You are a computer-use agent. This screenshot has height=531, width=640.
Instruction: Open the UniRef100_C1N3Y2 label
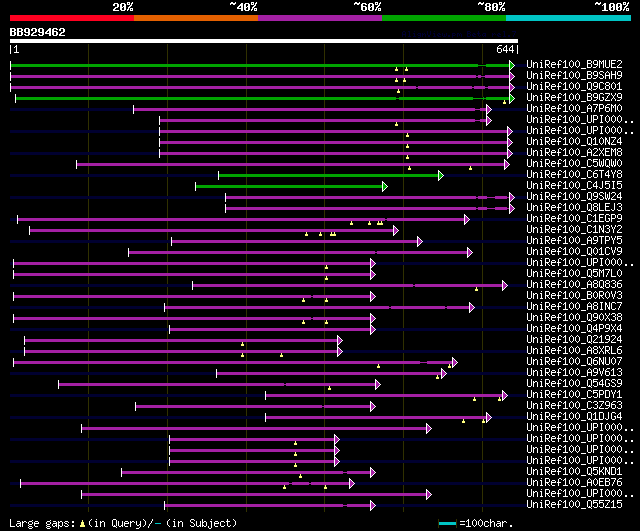point(574,229)
